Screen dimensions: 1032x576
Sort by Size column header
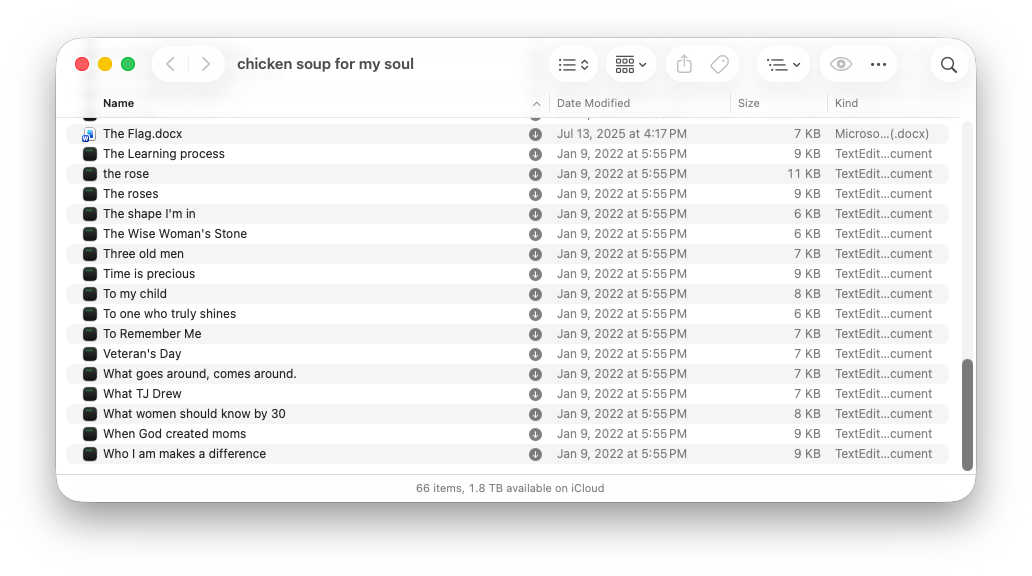tap(748, 103)
